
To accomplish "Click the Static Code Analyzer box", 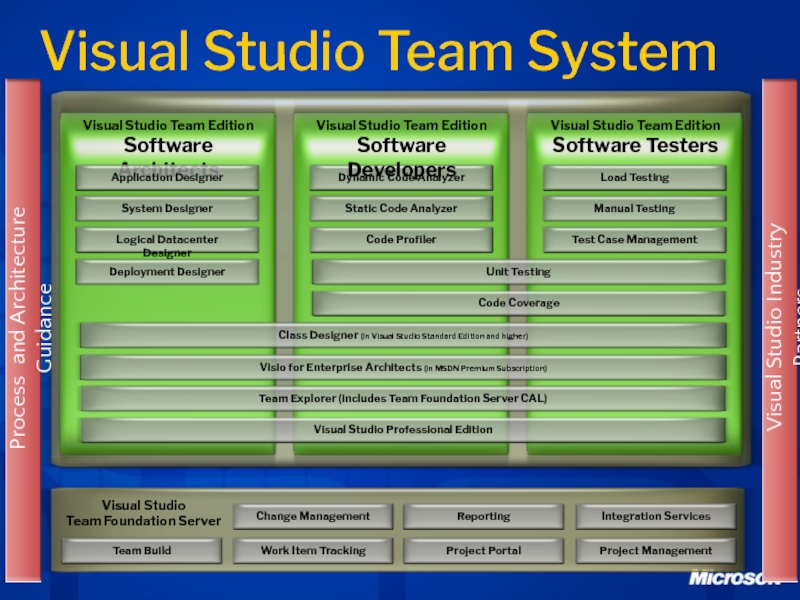I will click(x=401, y=209).
